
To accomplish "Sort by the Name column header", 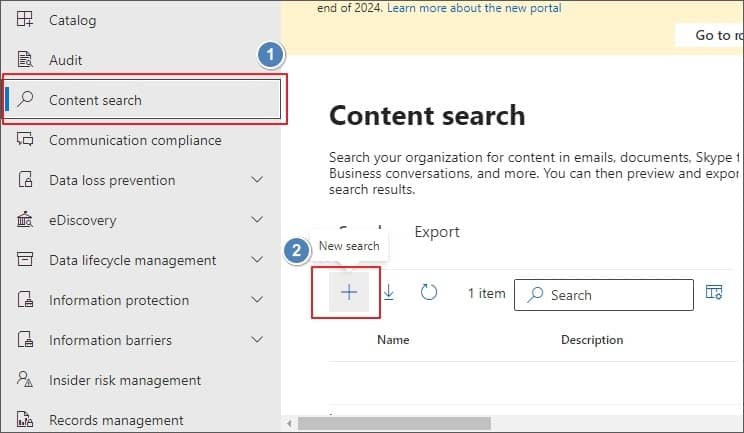I will tap(393, 340).
